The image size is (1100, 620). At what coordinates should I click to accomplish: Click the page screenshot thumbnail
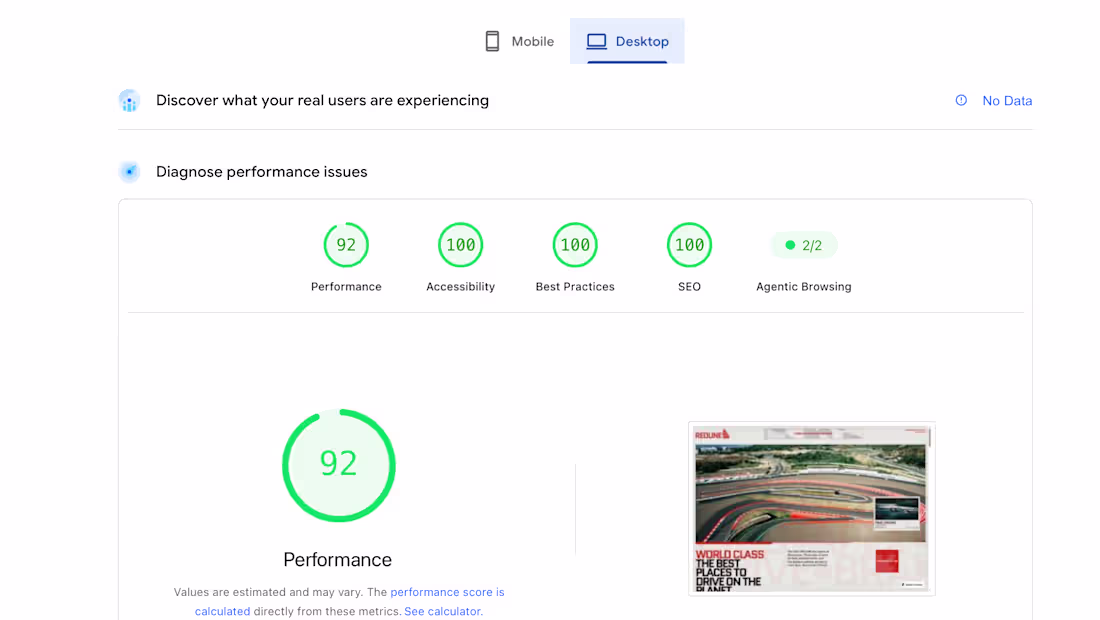click(x=812, y=508)
